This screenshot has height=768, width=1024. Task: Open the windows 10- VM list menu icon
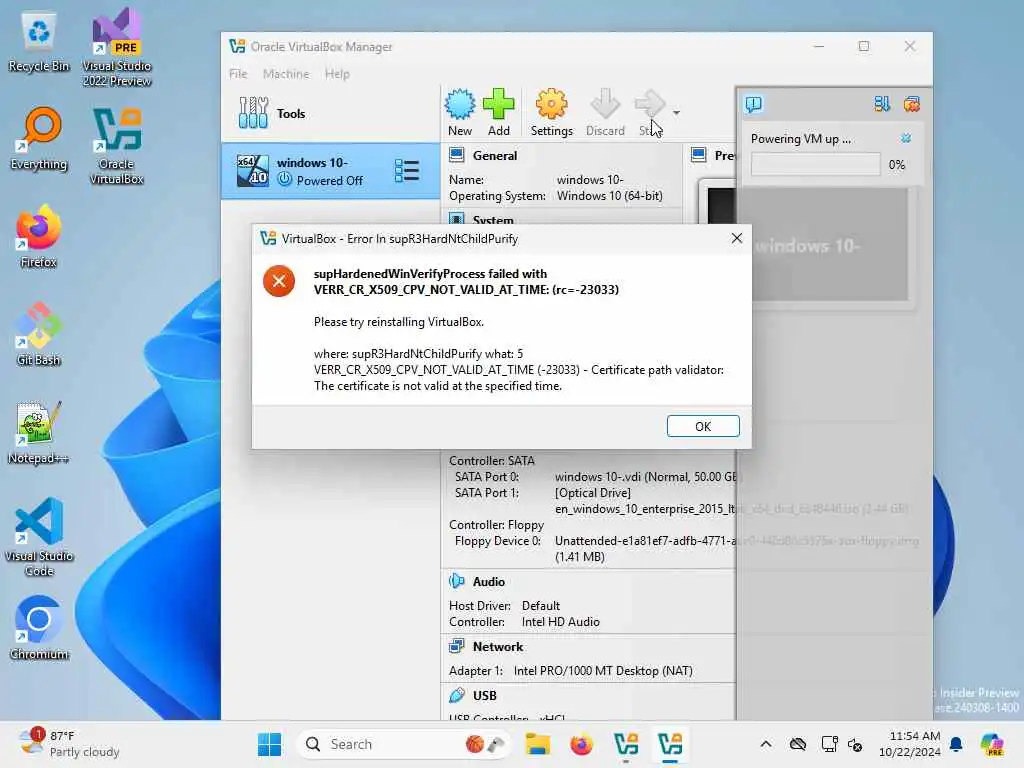(x=407, y=171)
